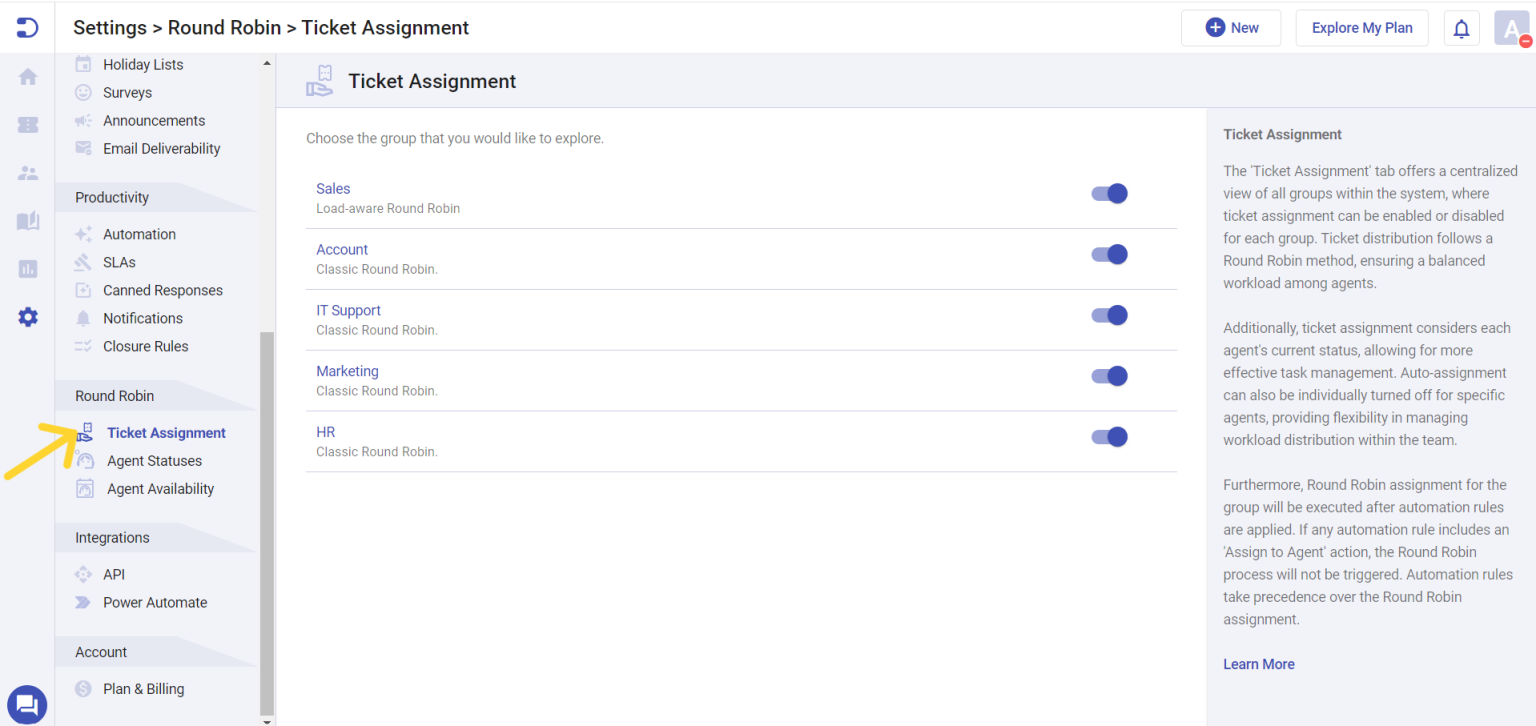Click the up arrow atop the sidebar scrollbar
The image size is (1536, 726).
266,63
